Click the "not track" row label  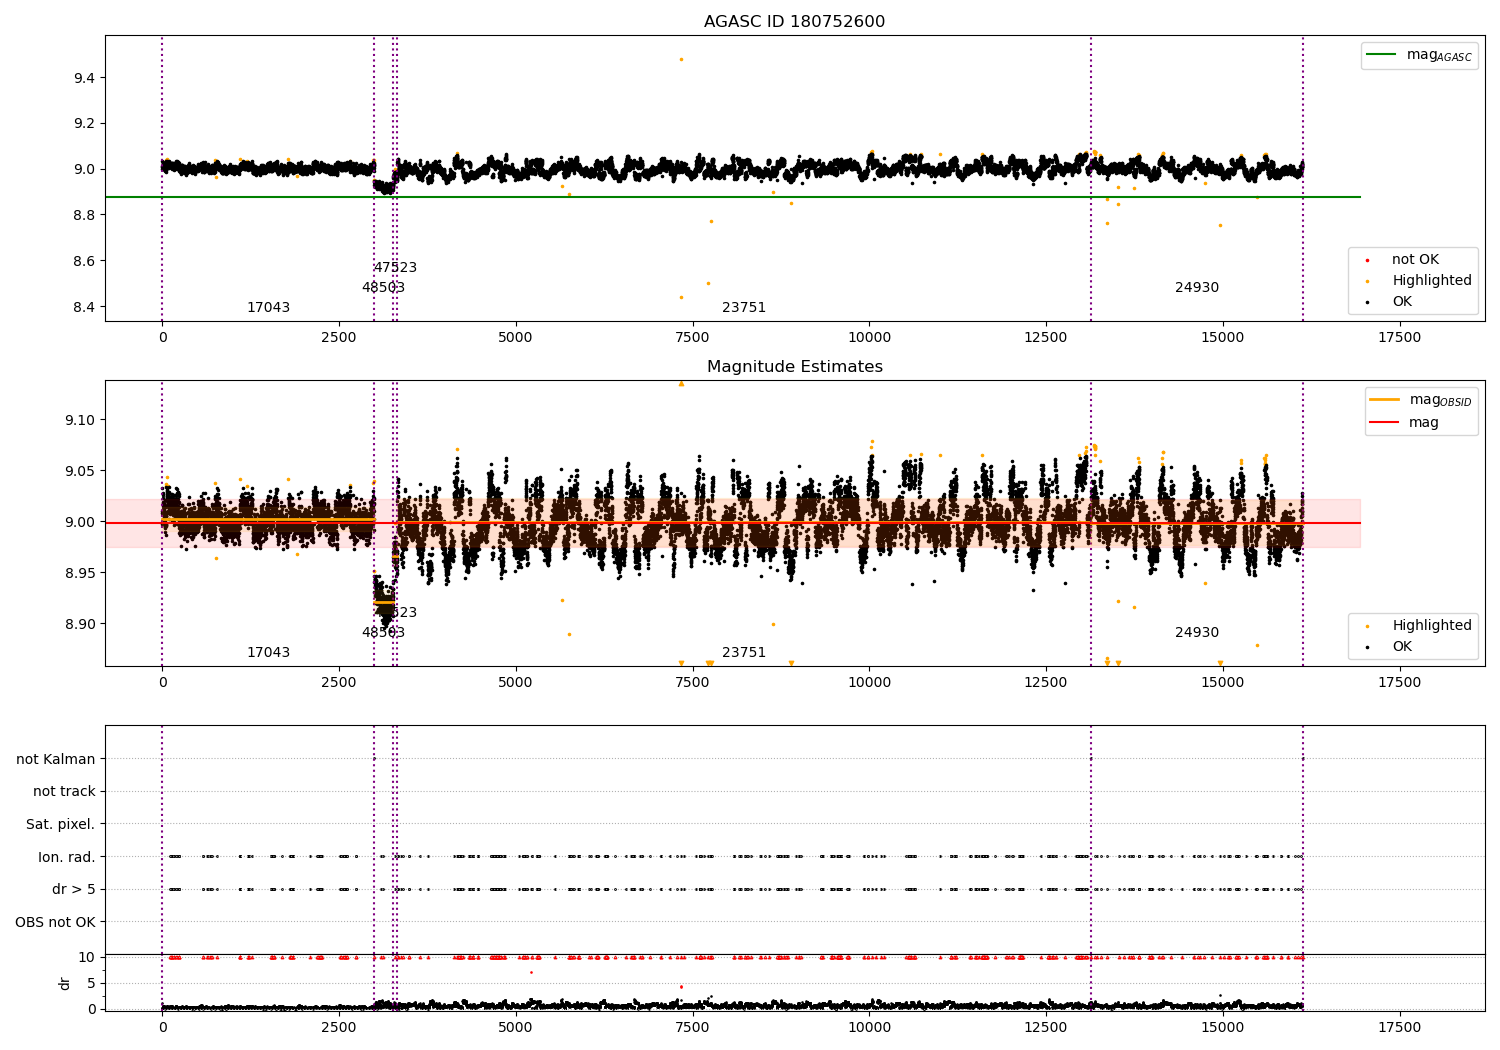click(64, 791)
